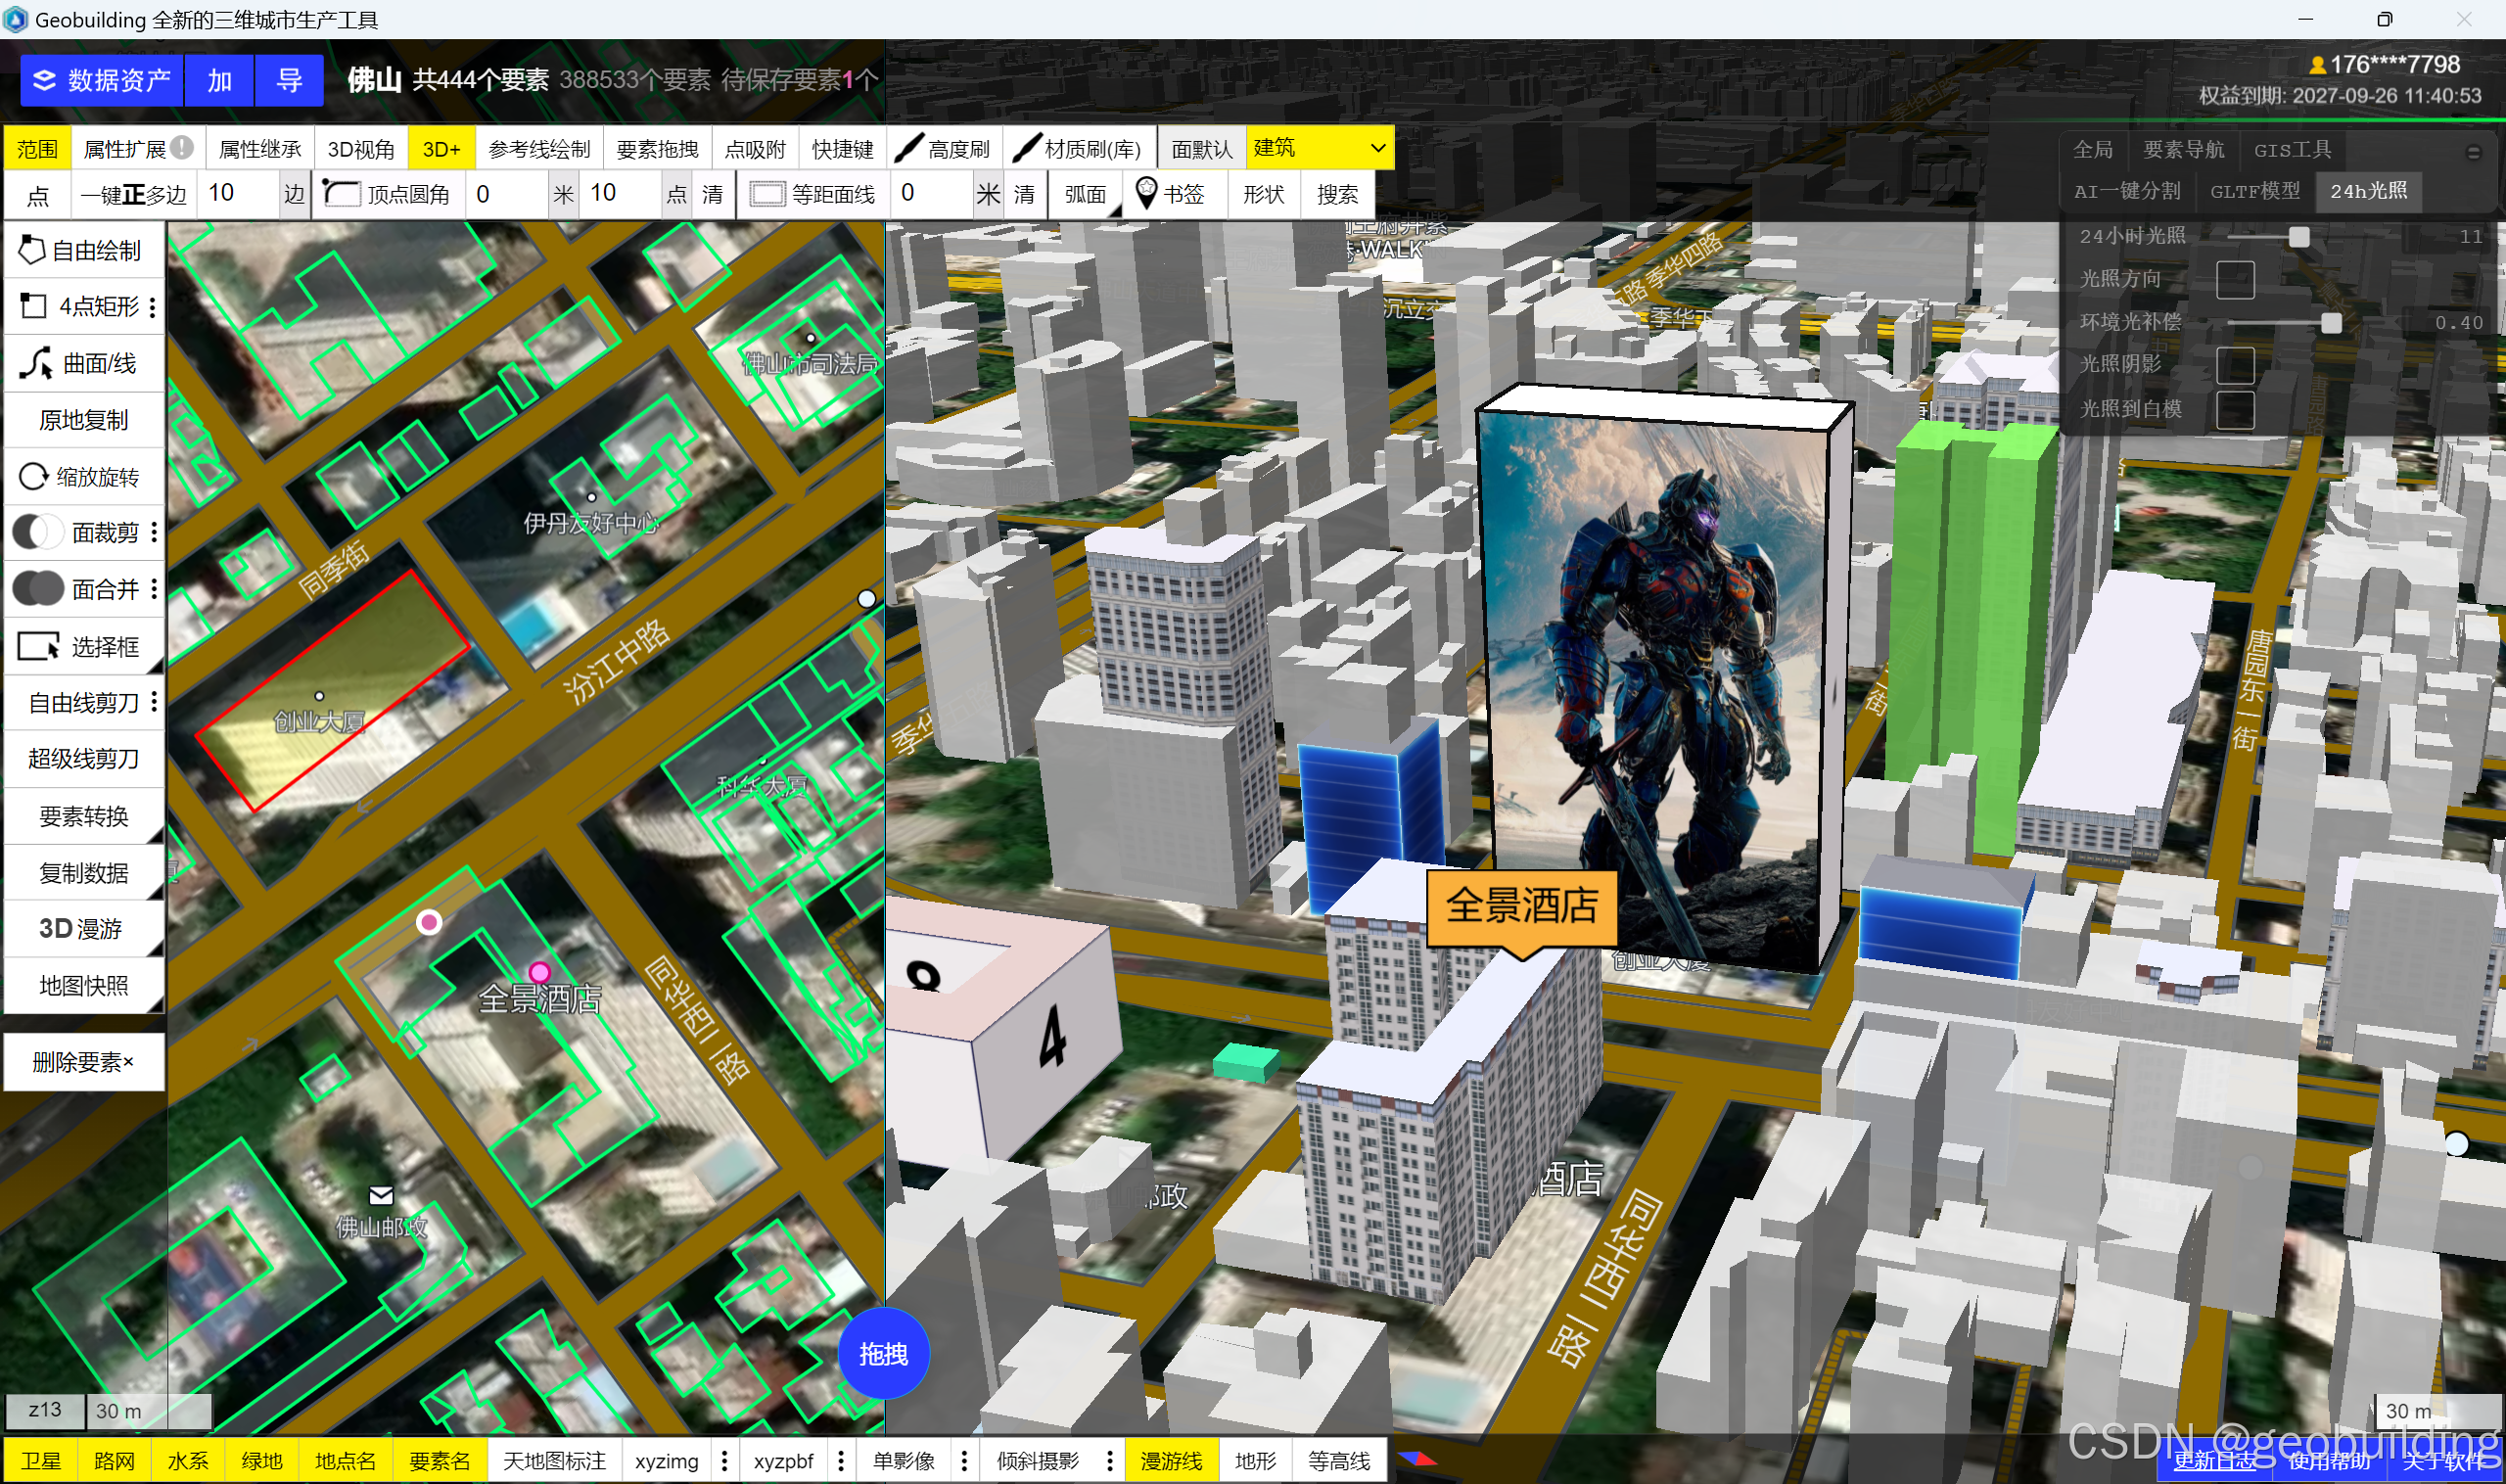Expand xyzpbf options dots menu
Screen dimensions: 2506x1484
click(841, 1460)
